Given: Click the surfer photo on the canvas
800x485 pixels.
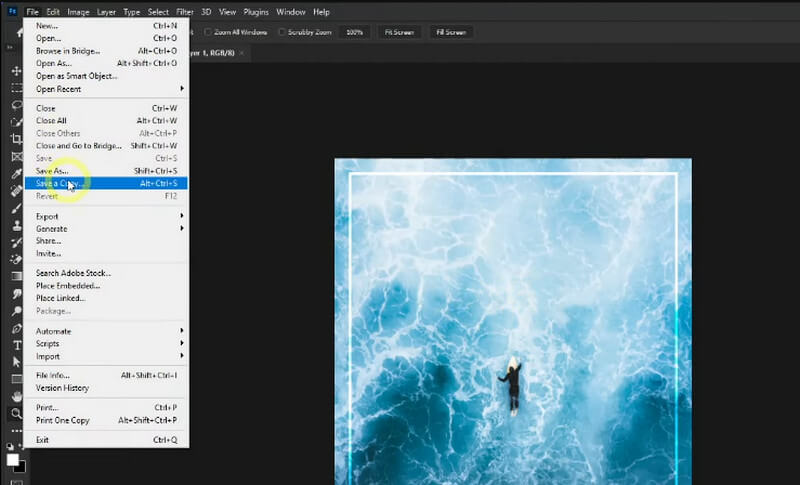Looking at the screenshot, I should pyautogui.click(x=513, y=321).
